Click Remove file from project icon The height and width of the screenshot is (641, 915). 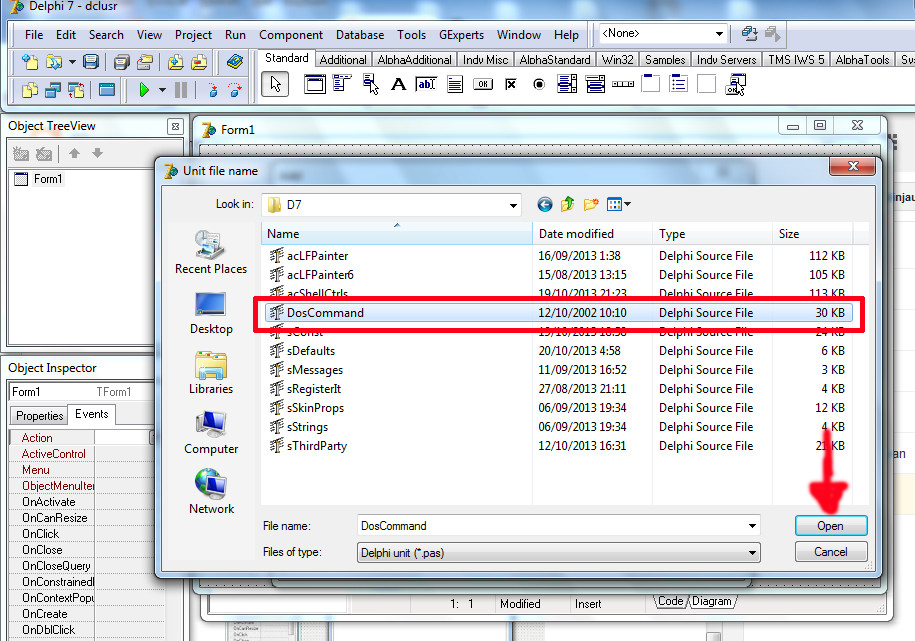click(199, 62)
